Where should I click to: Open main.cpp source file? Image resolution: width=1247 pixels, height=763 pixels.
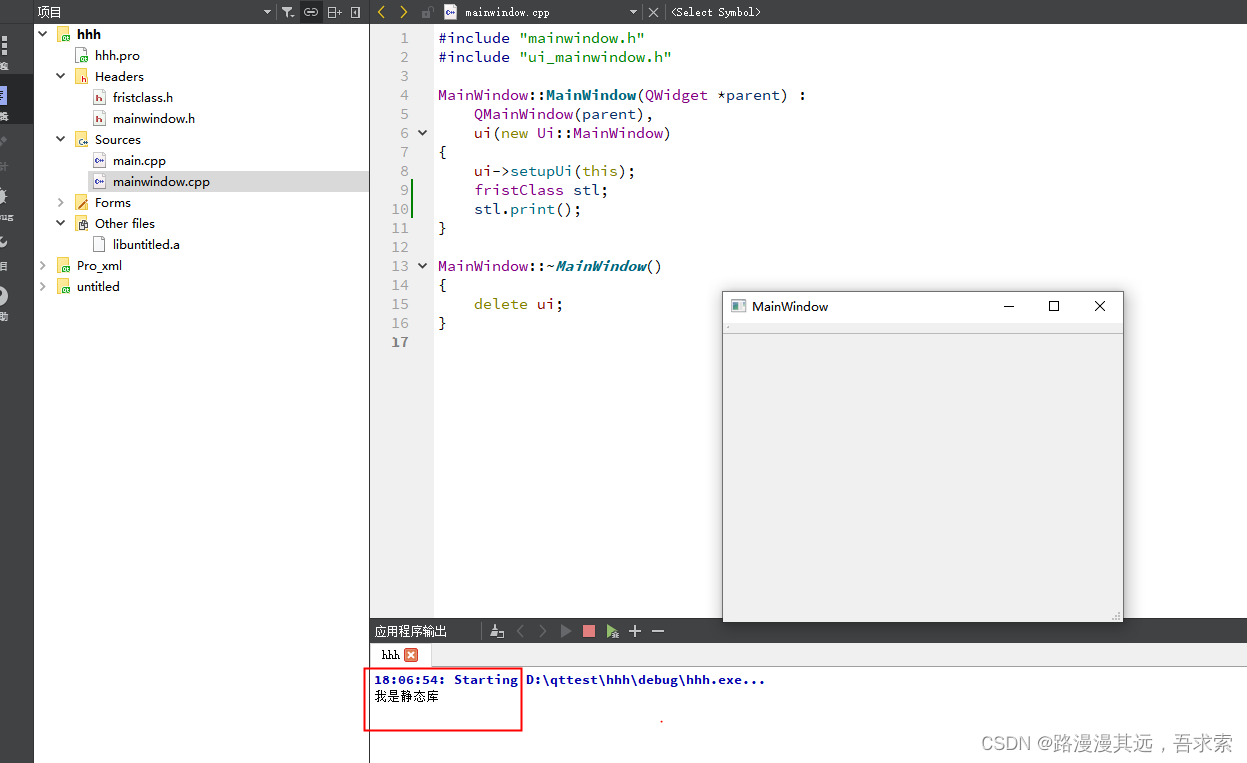(x=139, y=160)
